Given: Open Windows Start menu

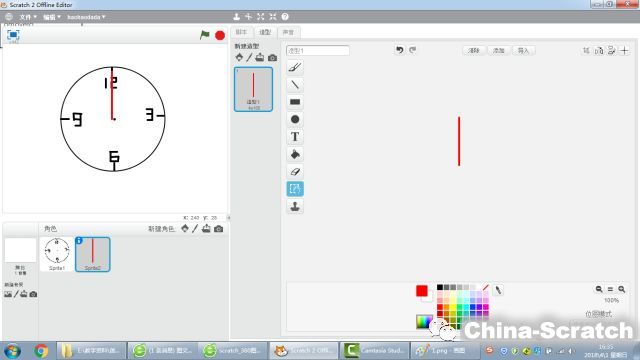Looking at the screenshot, I should click(x=12, y=351).
